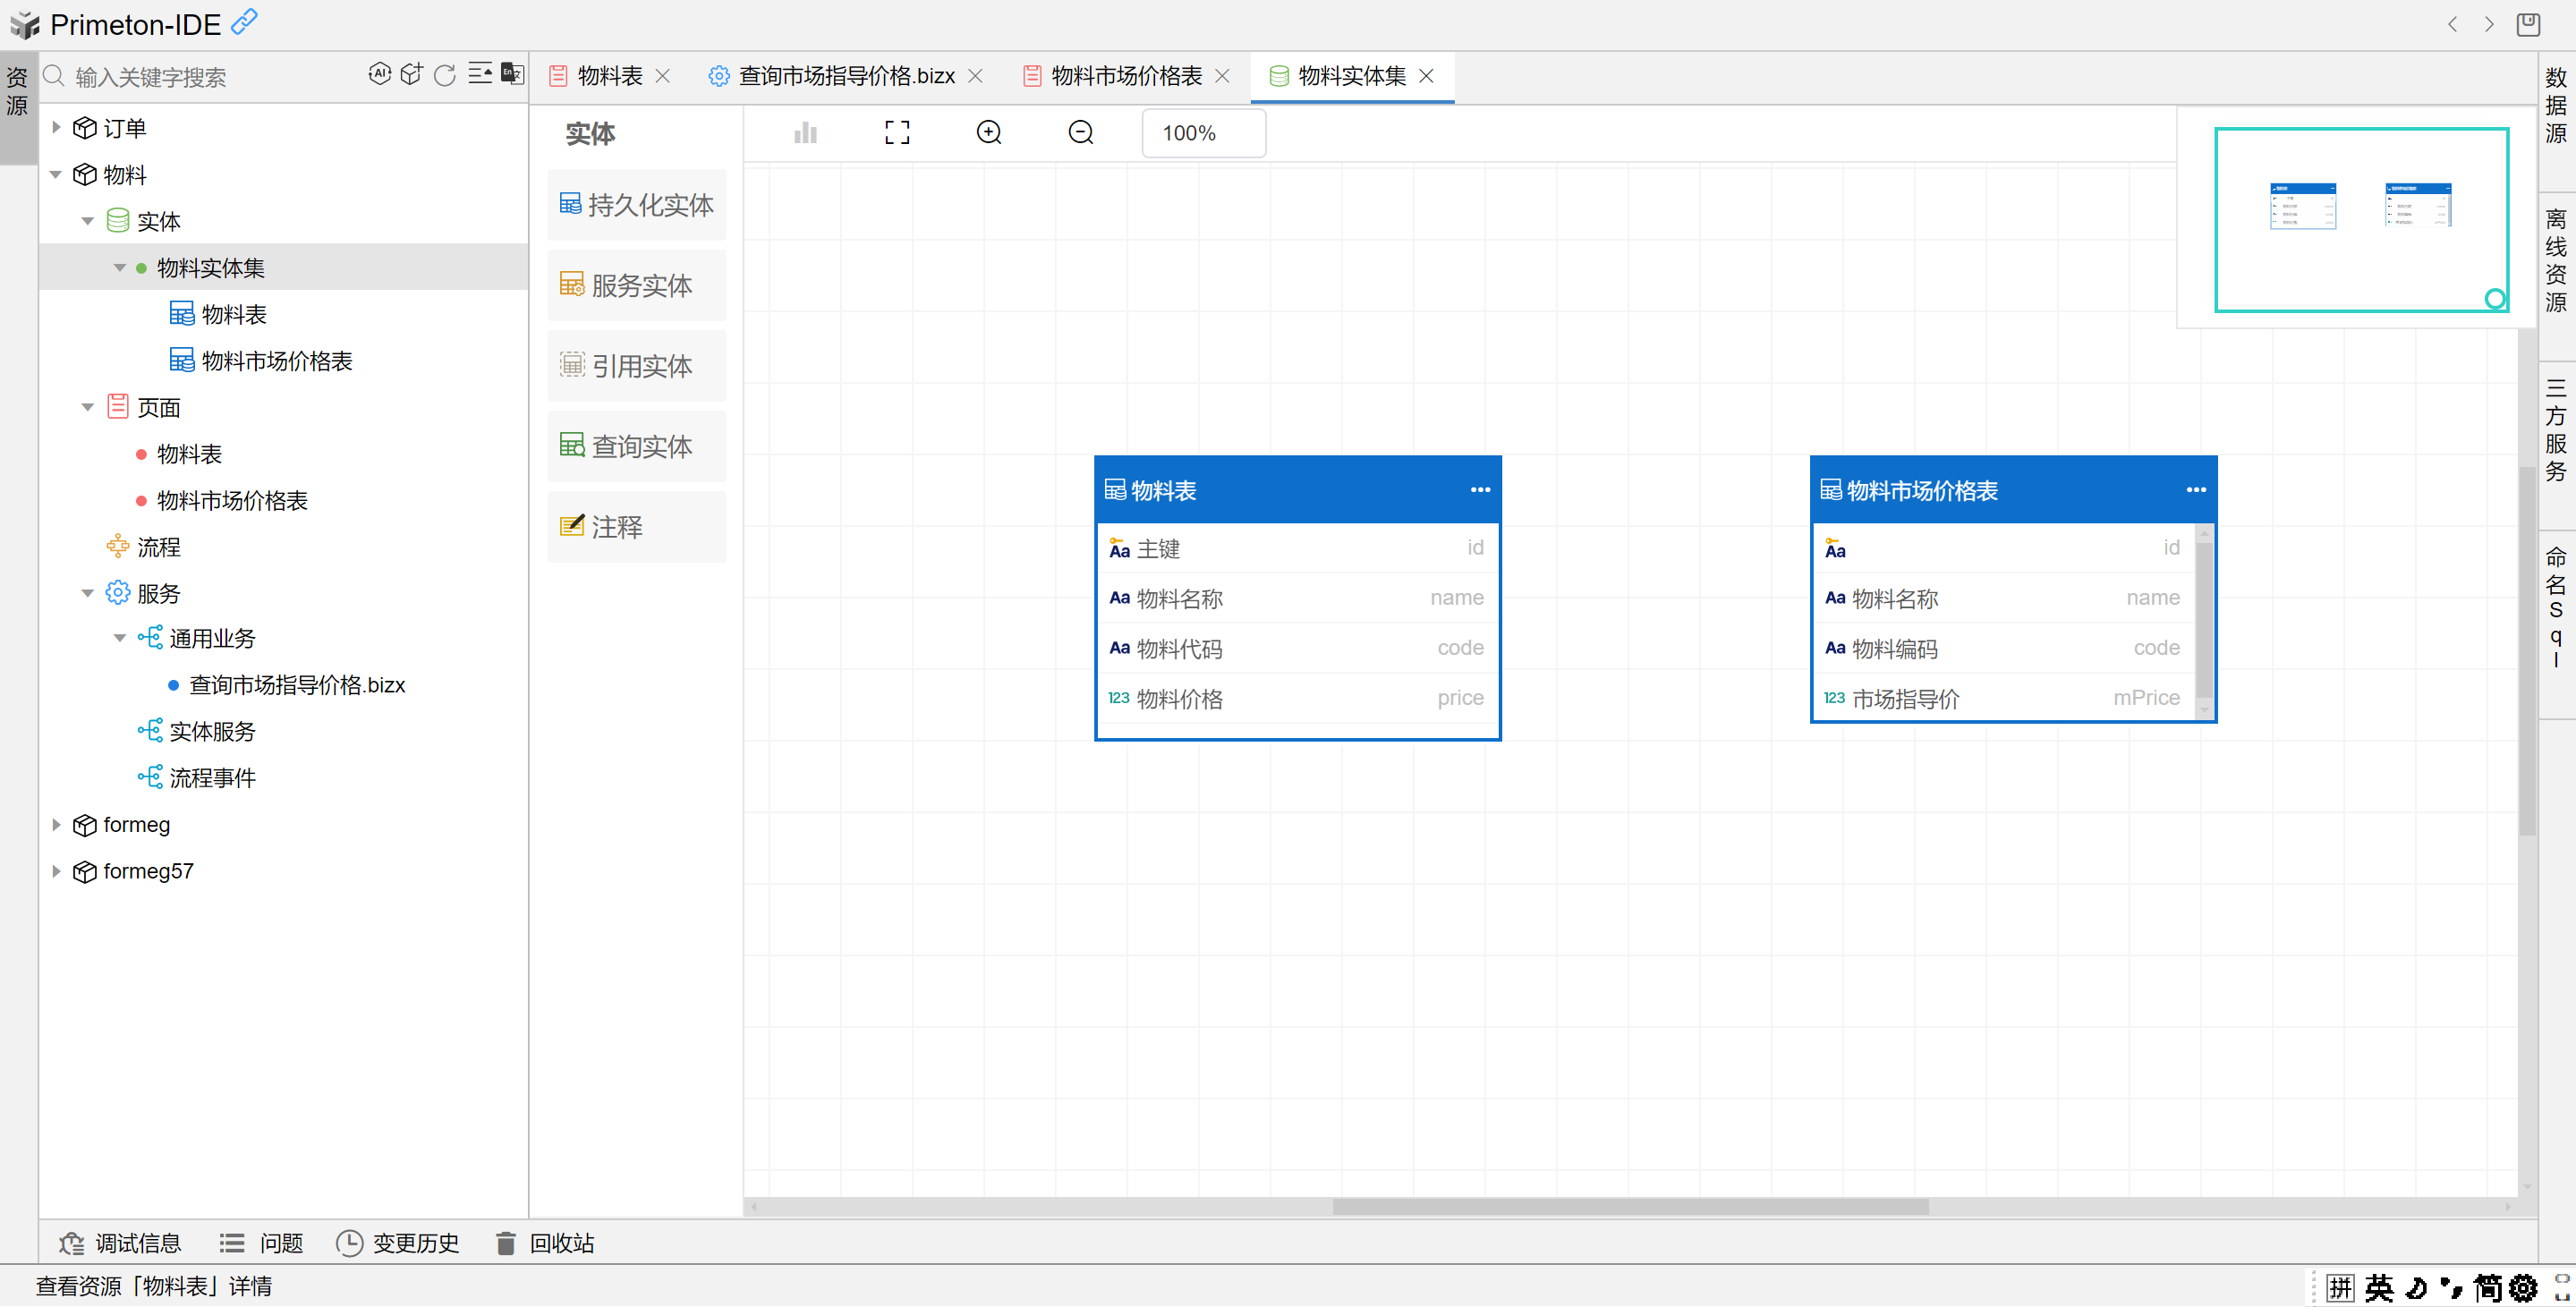Click the fit-to-screen icon
The height and width of the screenshot is (1307, 2576).
[x=897, y=133]
